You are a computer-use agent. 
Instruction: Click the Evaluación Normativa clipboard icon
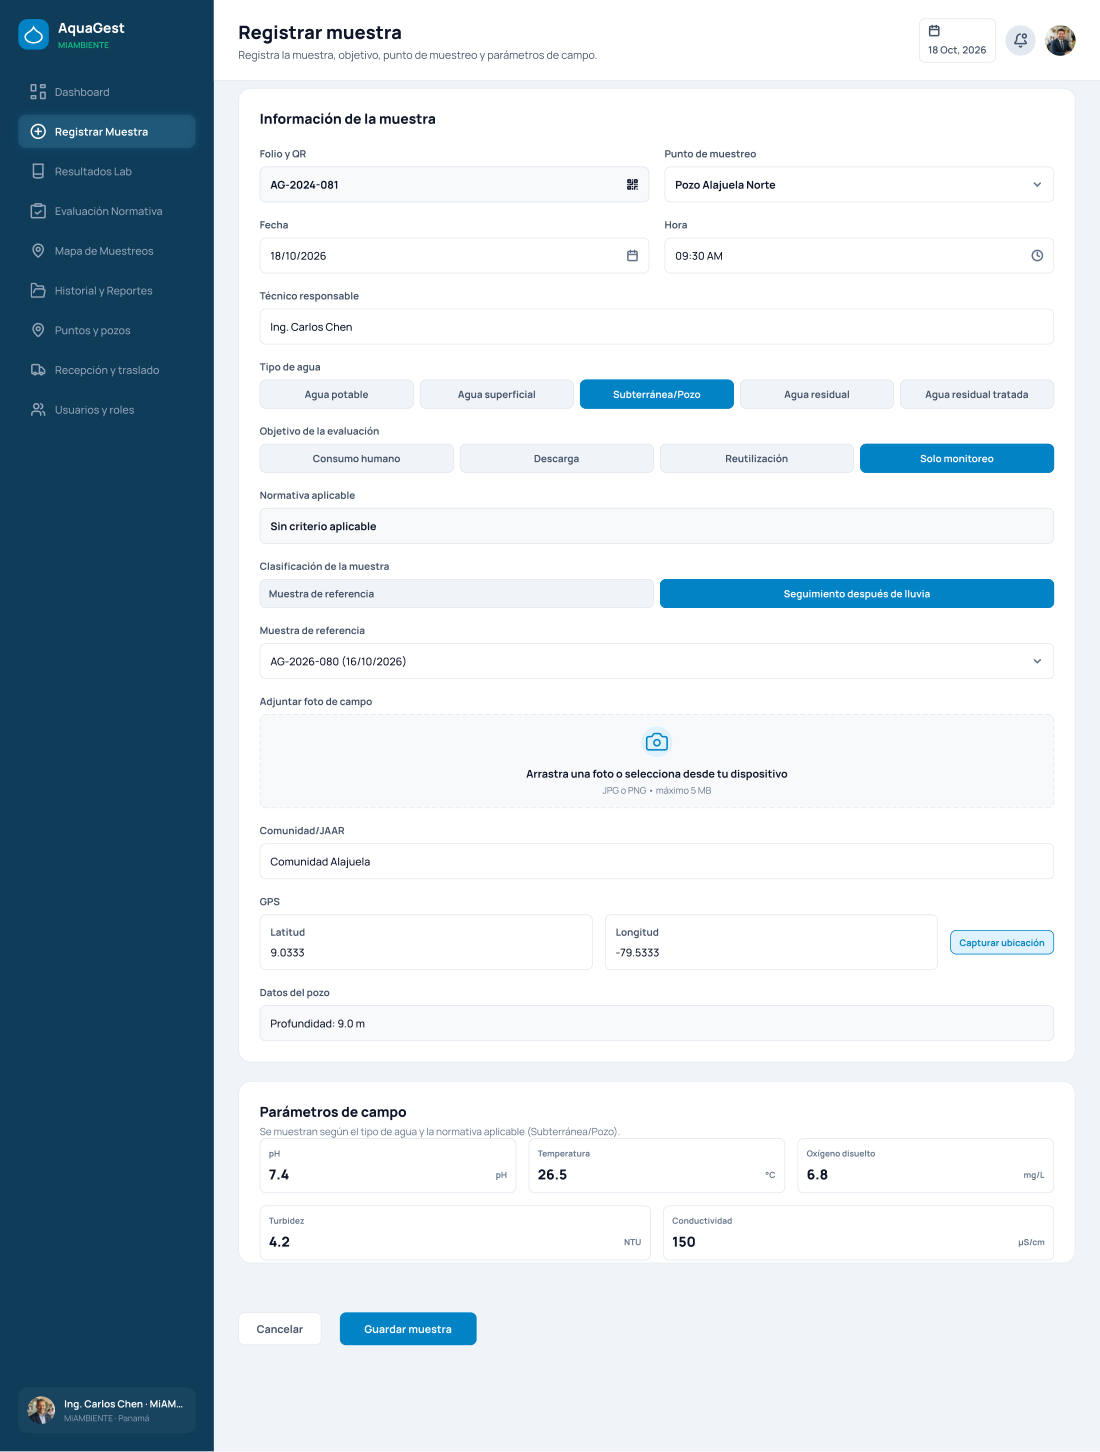38,211
